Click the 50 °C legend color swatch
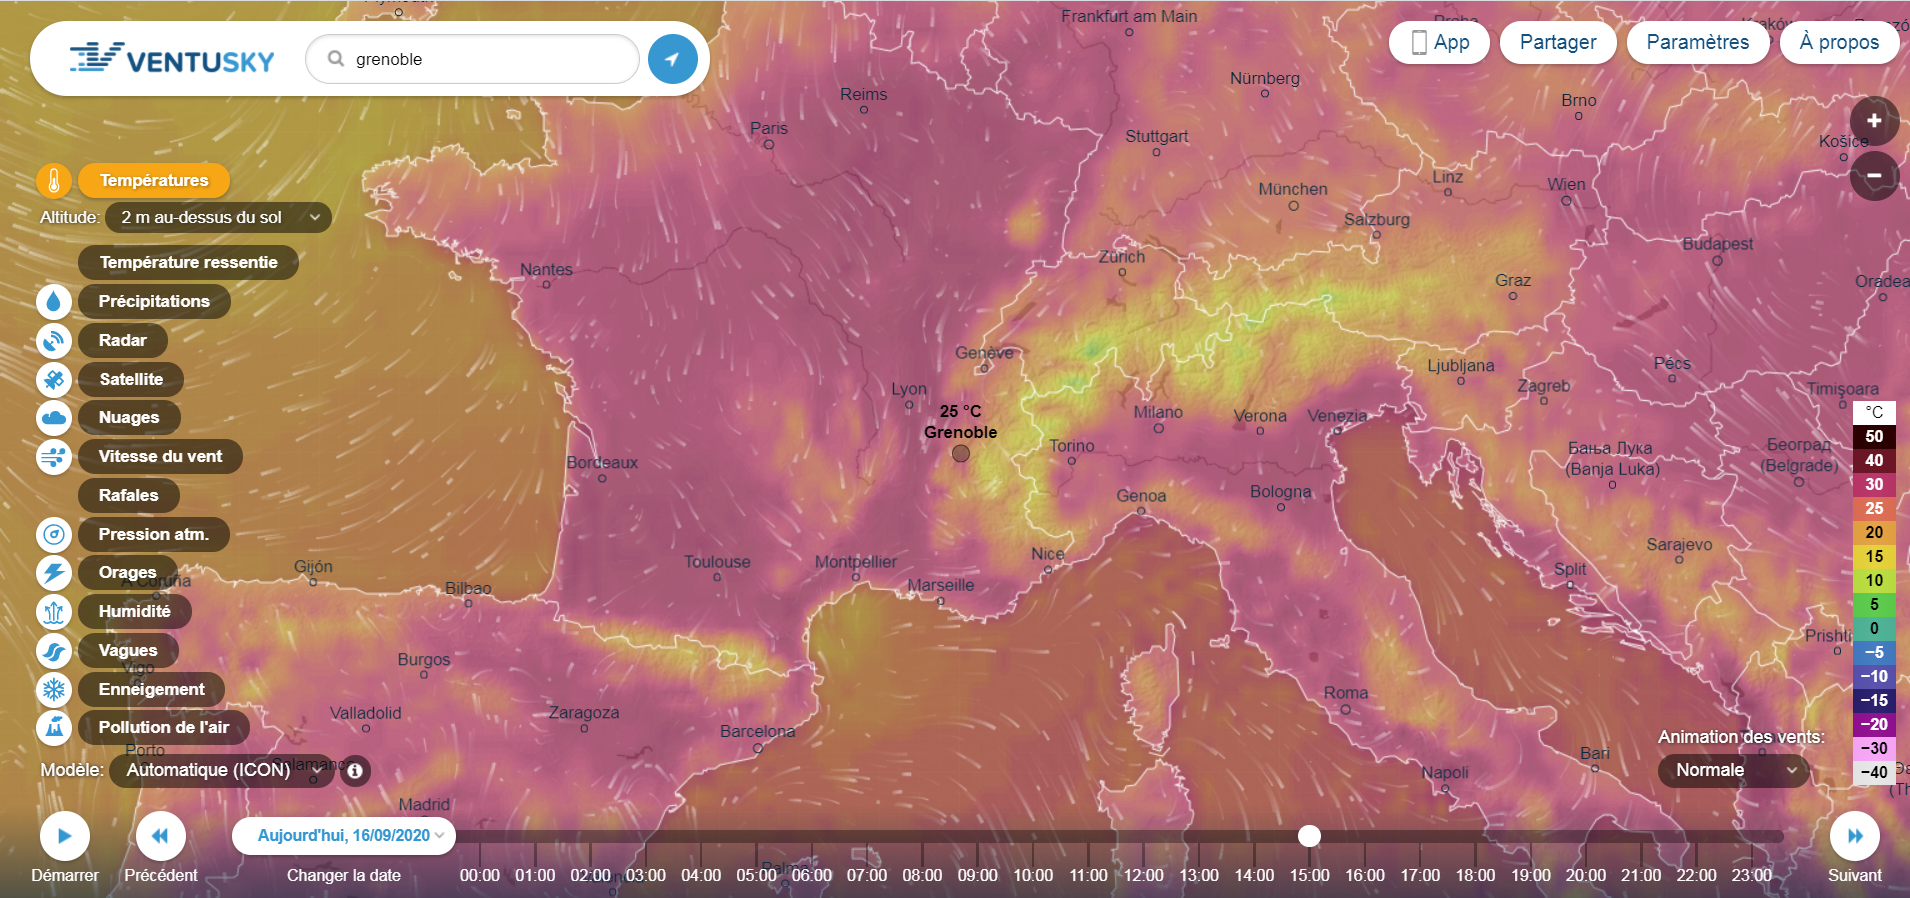This screenshot has height=898, width=1910. pos(1874,436)
